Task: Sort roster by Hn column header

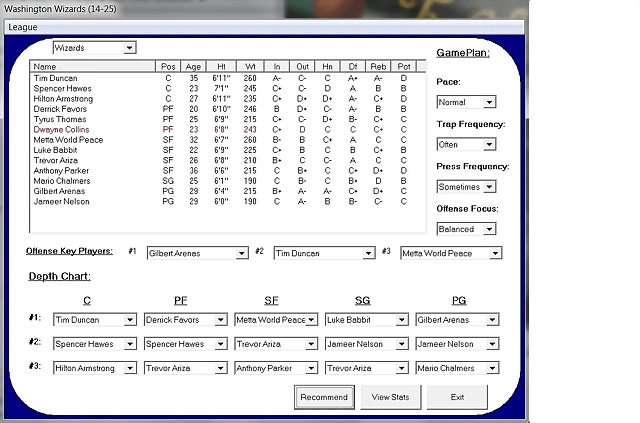Action: pyautogui.click(x=327, y=66)
